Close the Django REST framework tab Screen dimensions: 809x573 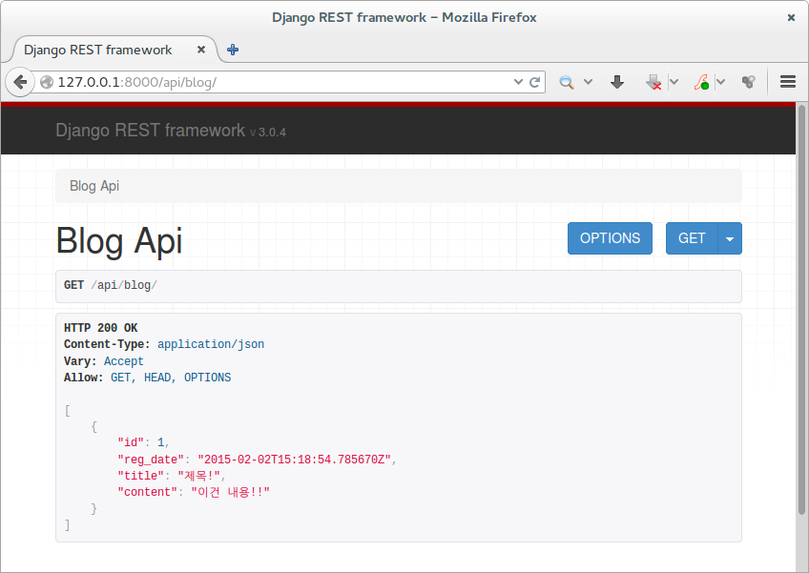pyautogui.click(x=201, y=50)
